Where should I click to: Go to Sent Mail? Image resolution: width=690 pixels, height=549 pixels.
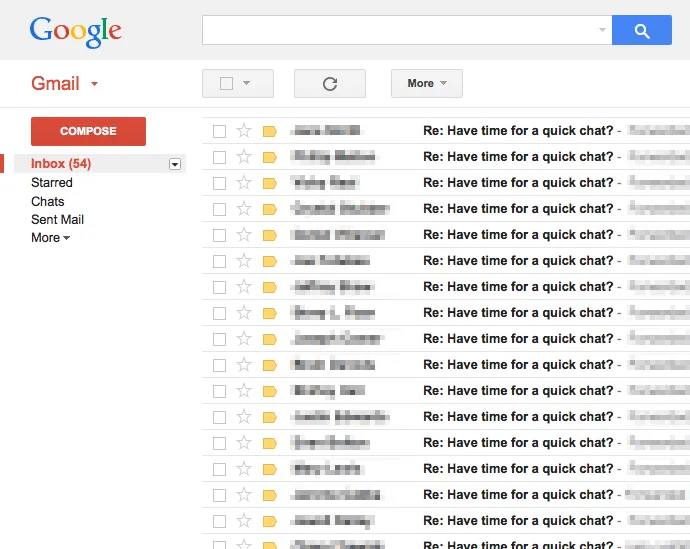coord(57,220)
